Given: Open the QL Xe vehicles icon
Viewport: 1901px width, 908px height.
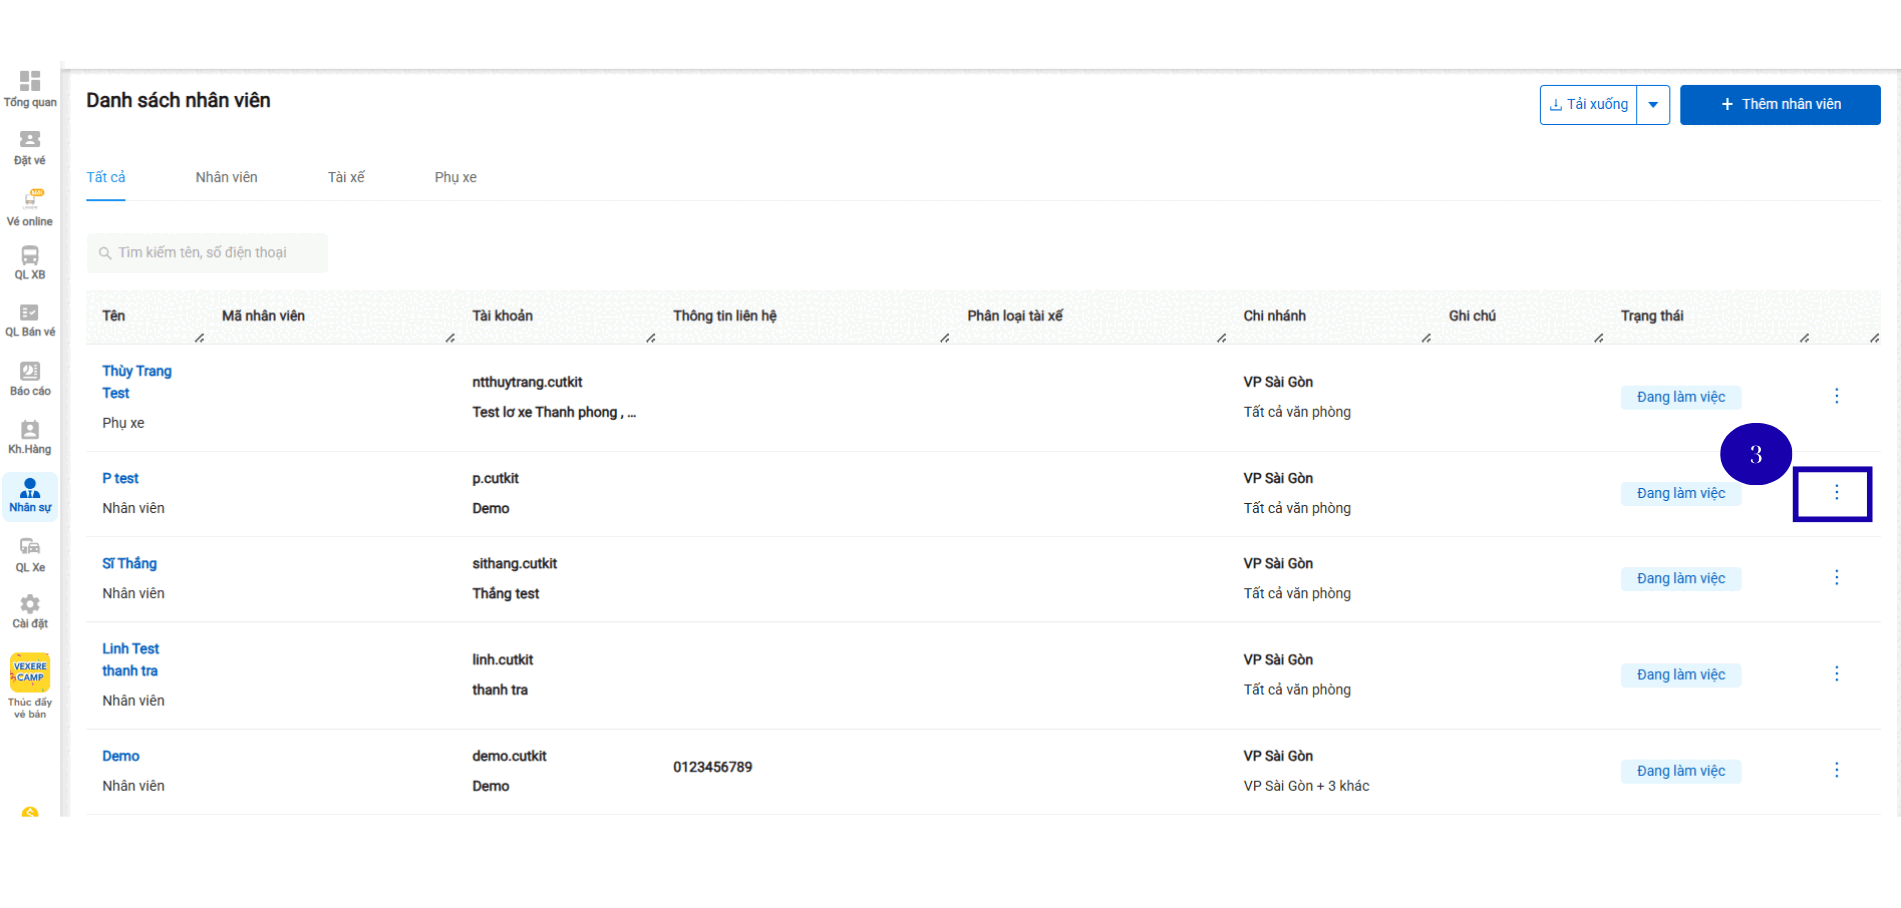Looking at the screenshot, I should click(30, 547).
